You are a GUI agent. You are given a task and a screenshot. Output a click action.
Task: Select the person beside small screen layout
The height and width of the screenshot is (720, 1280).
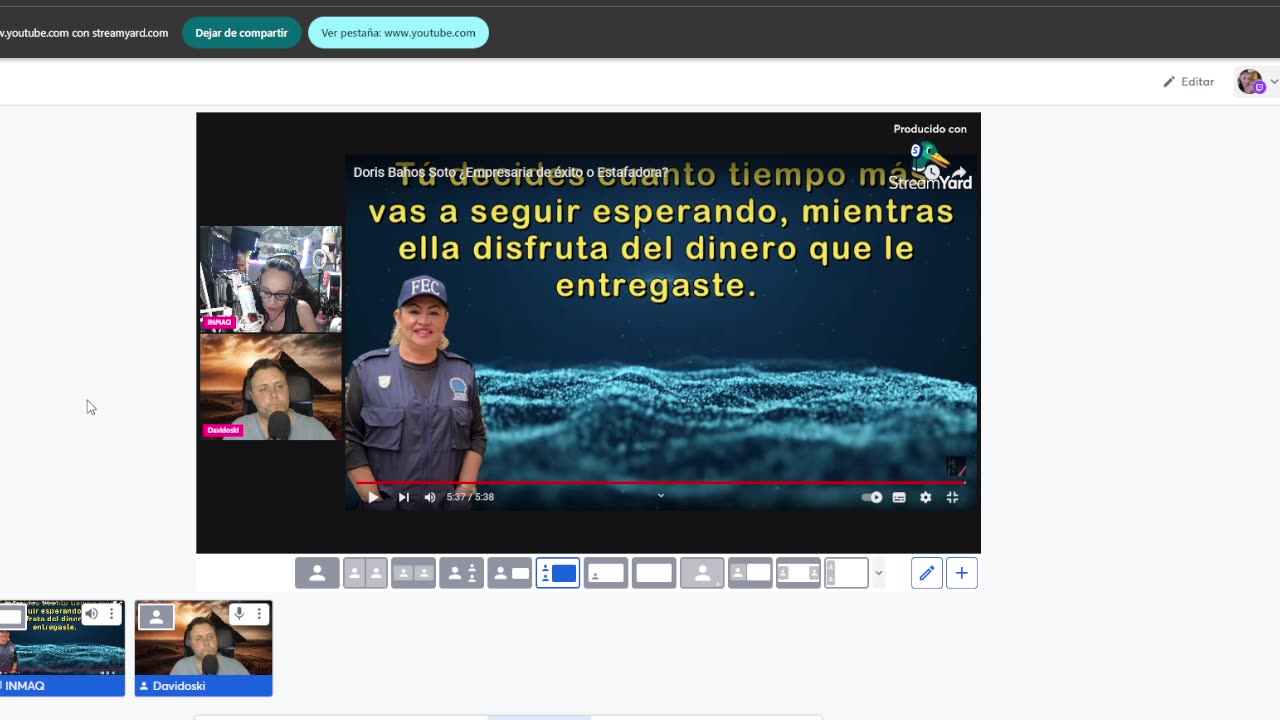(509, 573)
